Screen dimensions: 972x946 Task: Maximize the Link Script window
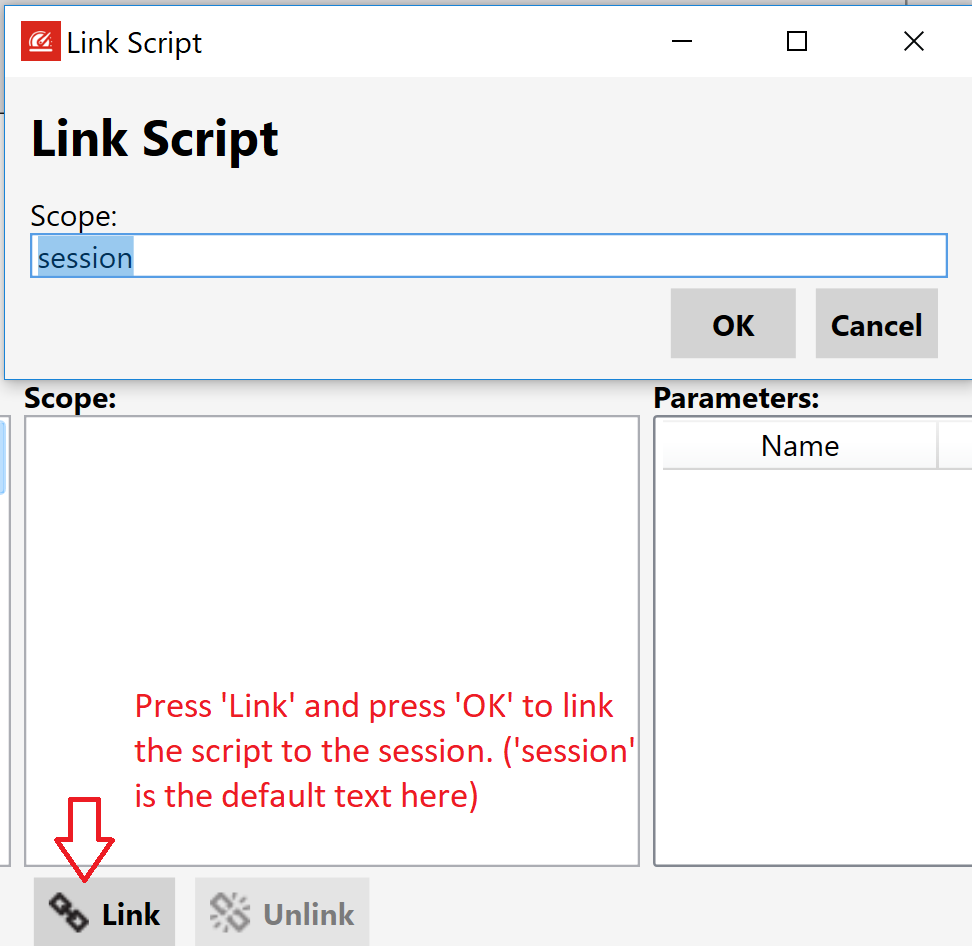[797, 41]
